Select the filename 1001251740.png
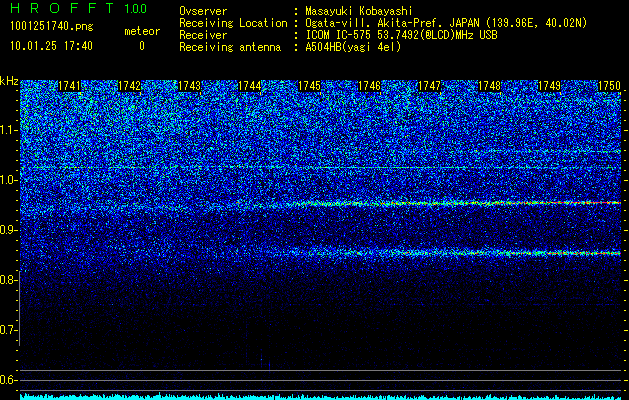The height and width of the screenshot is (400, 629). pyautogui.click(x=52, y=27)
